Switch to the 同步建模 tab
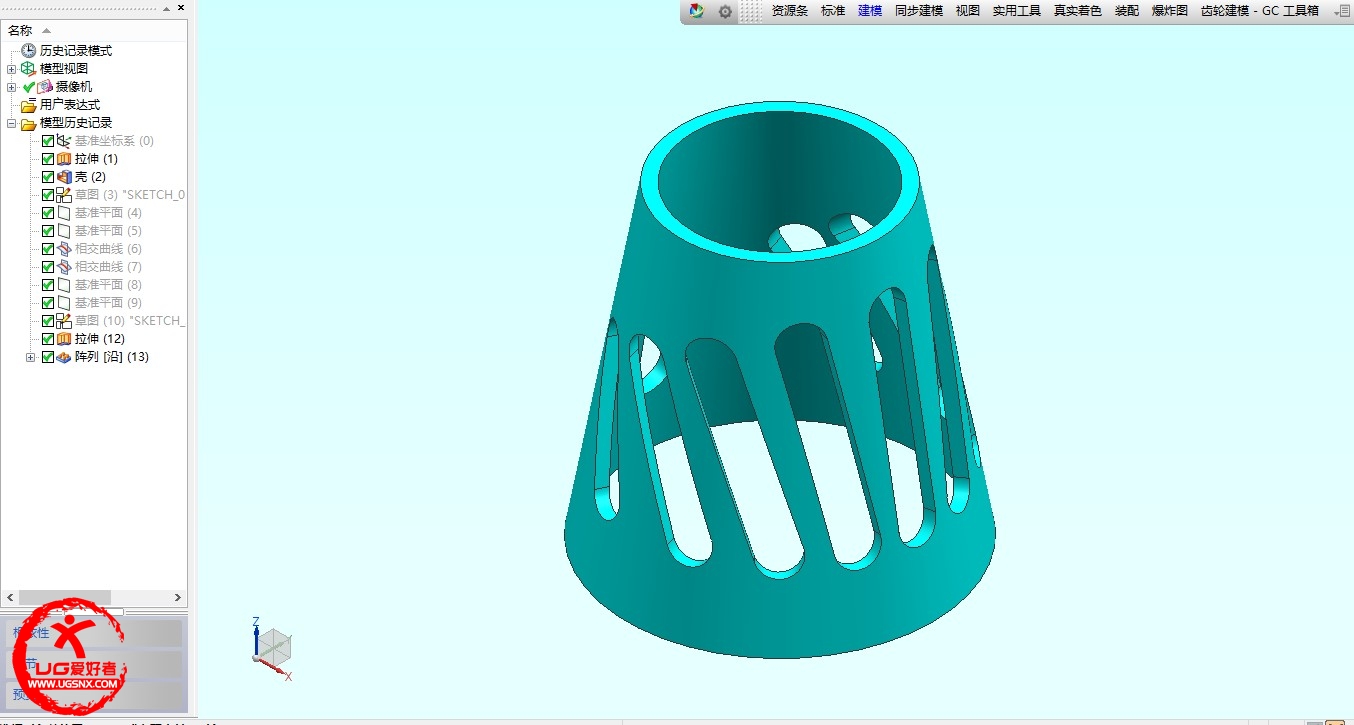The image size is (1354, 725). [x=919, y=11]
